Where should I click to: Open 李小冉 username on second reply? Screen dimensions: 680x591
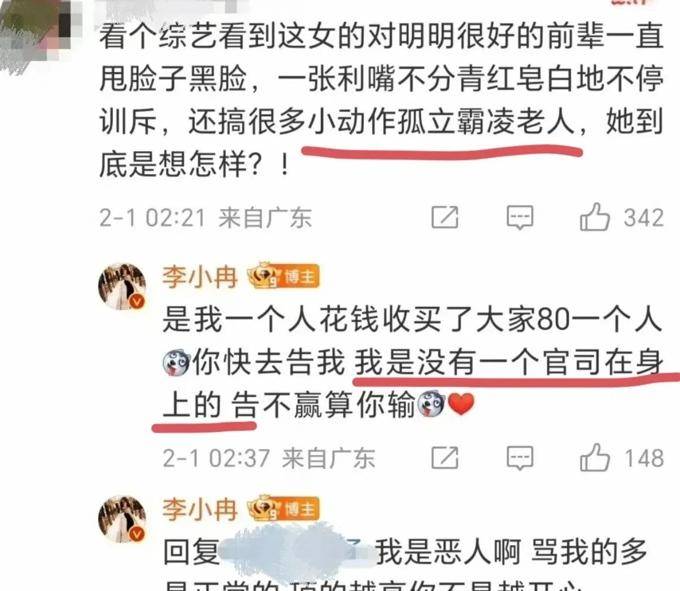[200, 509]
